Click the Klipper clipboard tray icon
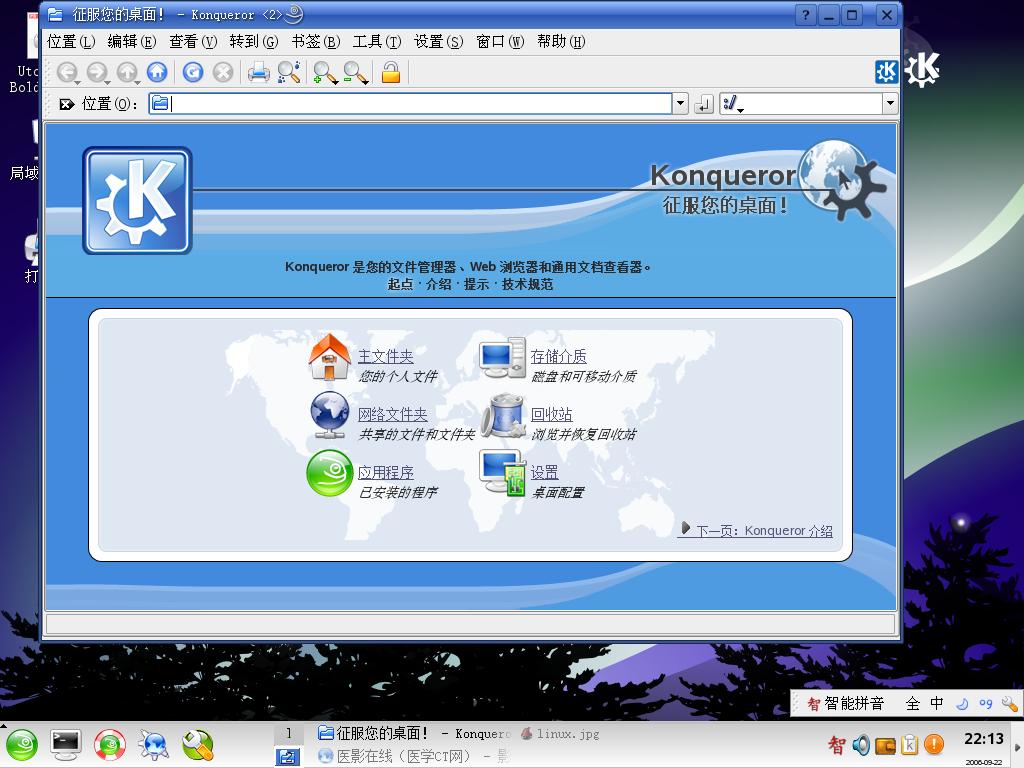The height and width of the screenshot is (768, 1024). click(910, 744)
